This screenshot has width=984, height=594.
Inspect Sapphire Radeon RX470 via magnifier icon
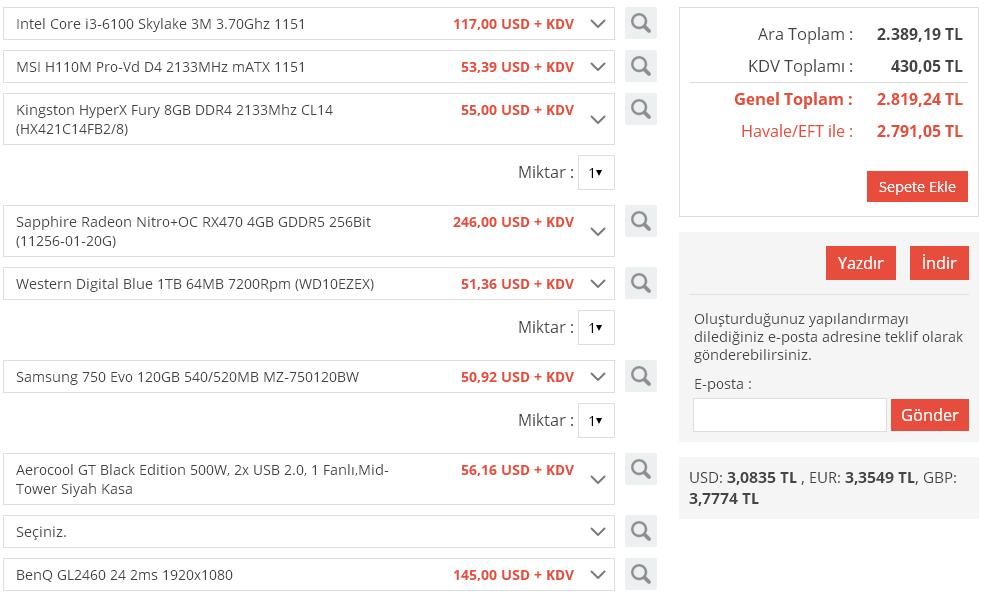coord(641,221)
